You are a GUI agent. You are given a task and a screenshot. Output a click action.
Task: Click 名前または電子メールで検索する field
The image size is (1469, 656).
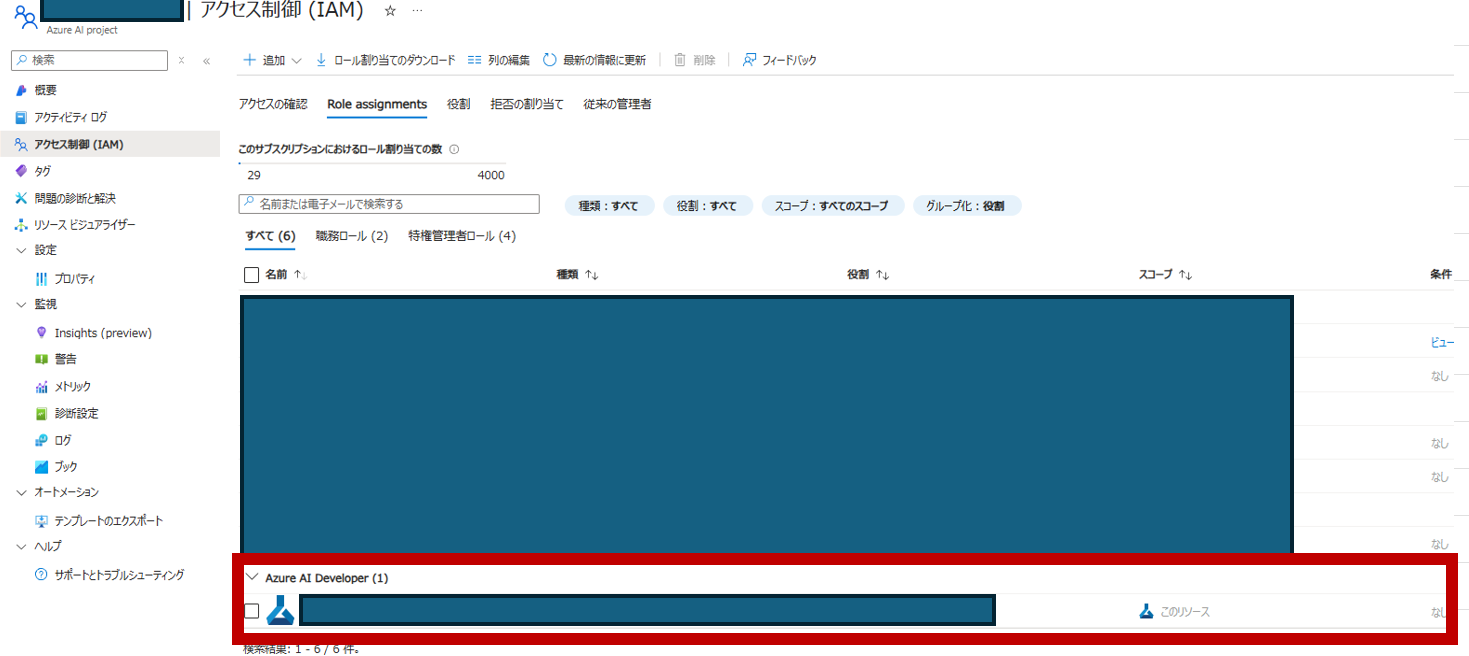(389, 204)
